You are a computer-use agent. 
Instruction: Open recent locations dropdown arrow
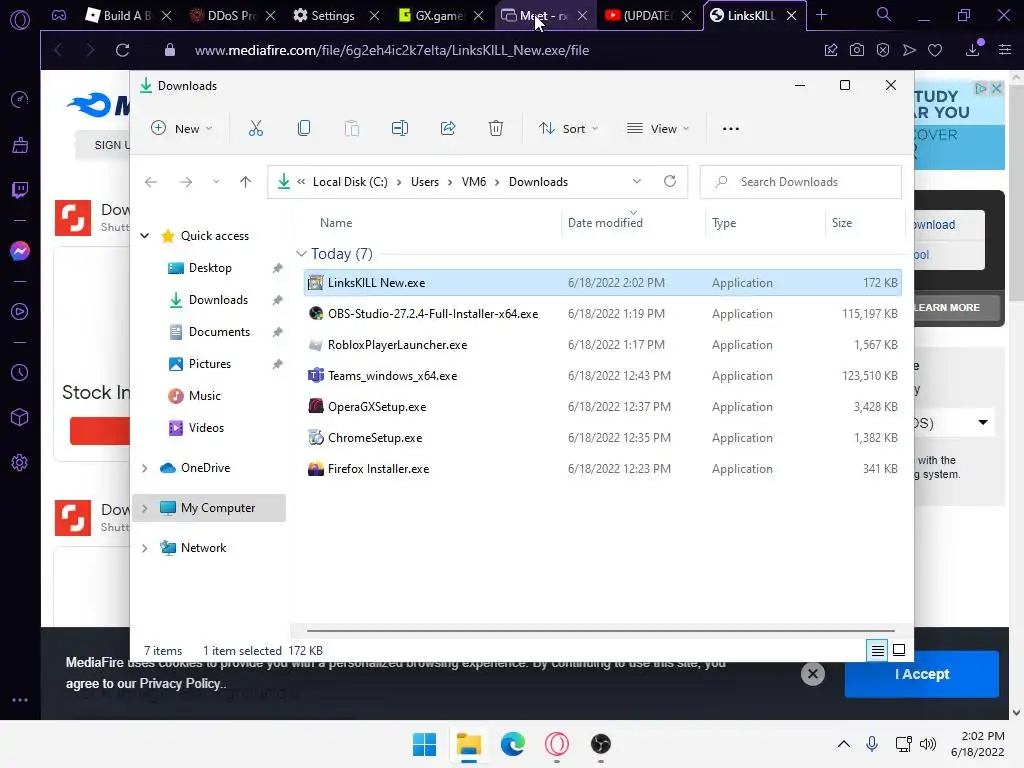(x=216, y=182)
